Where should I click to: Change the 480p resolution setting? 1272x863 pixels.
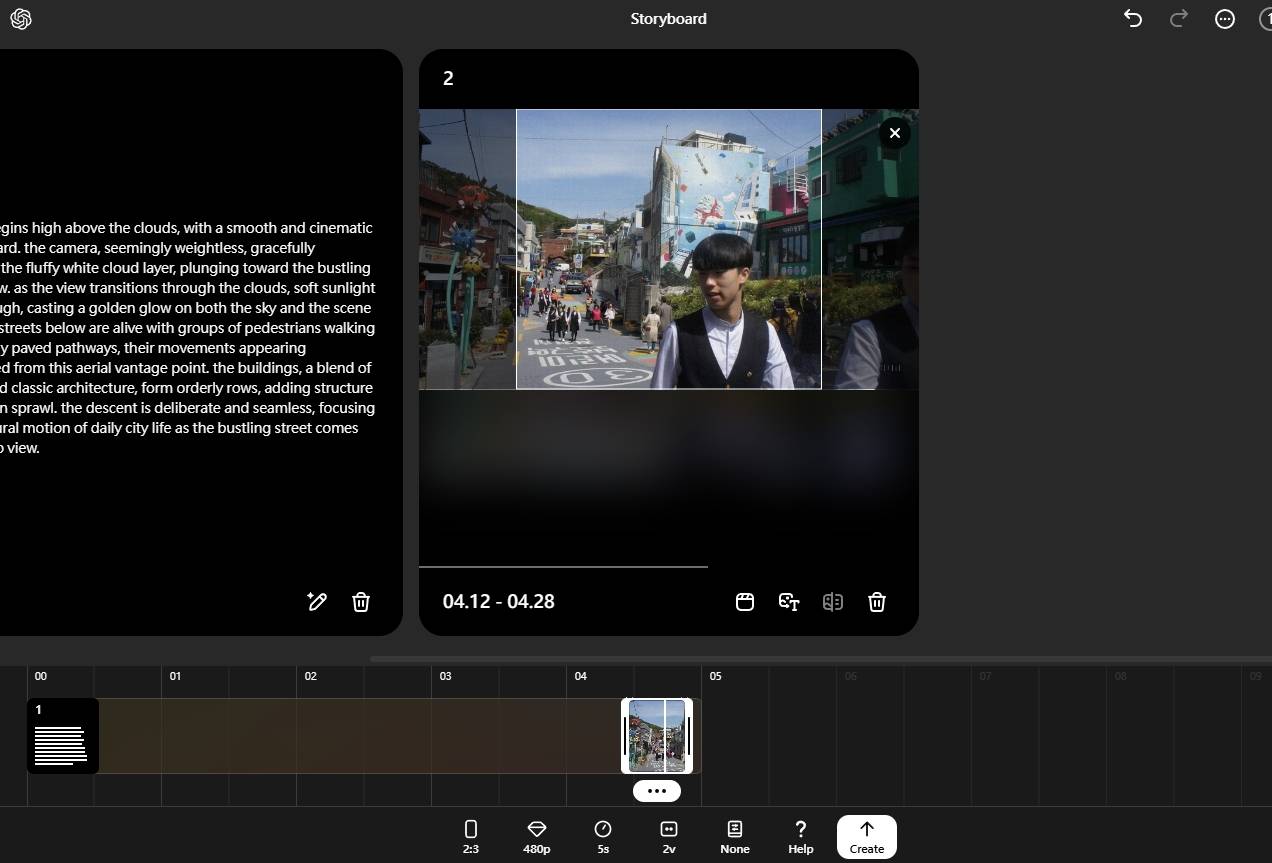(x=537, y=836)
